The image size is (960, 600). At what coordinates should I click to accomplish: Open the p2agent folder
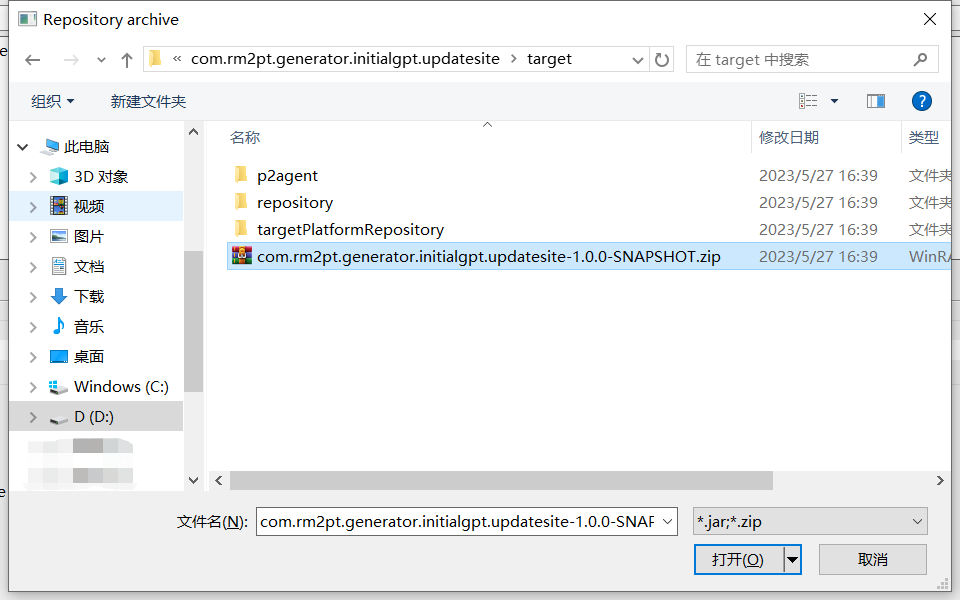(287, 175)
